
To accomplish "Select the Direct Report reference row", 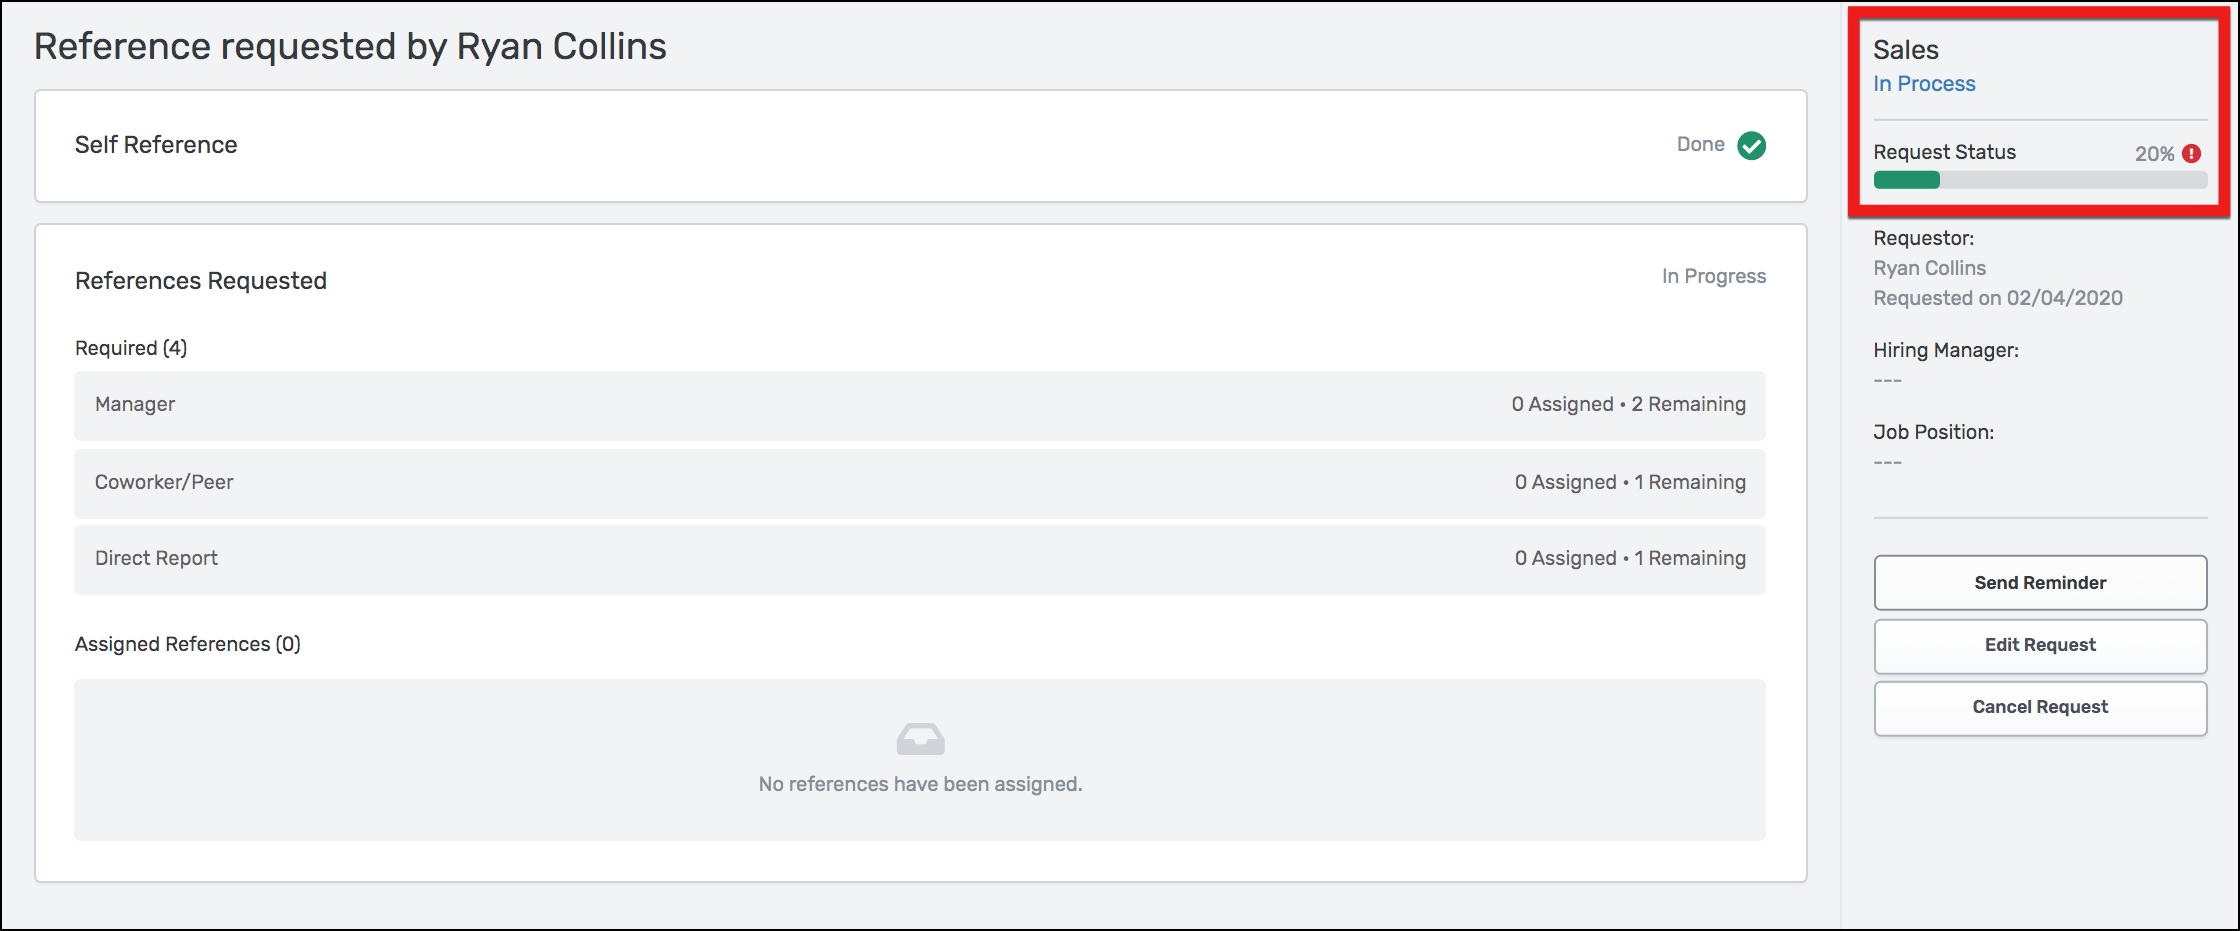I will pos(919,559).
